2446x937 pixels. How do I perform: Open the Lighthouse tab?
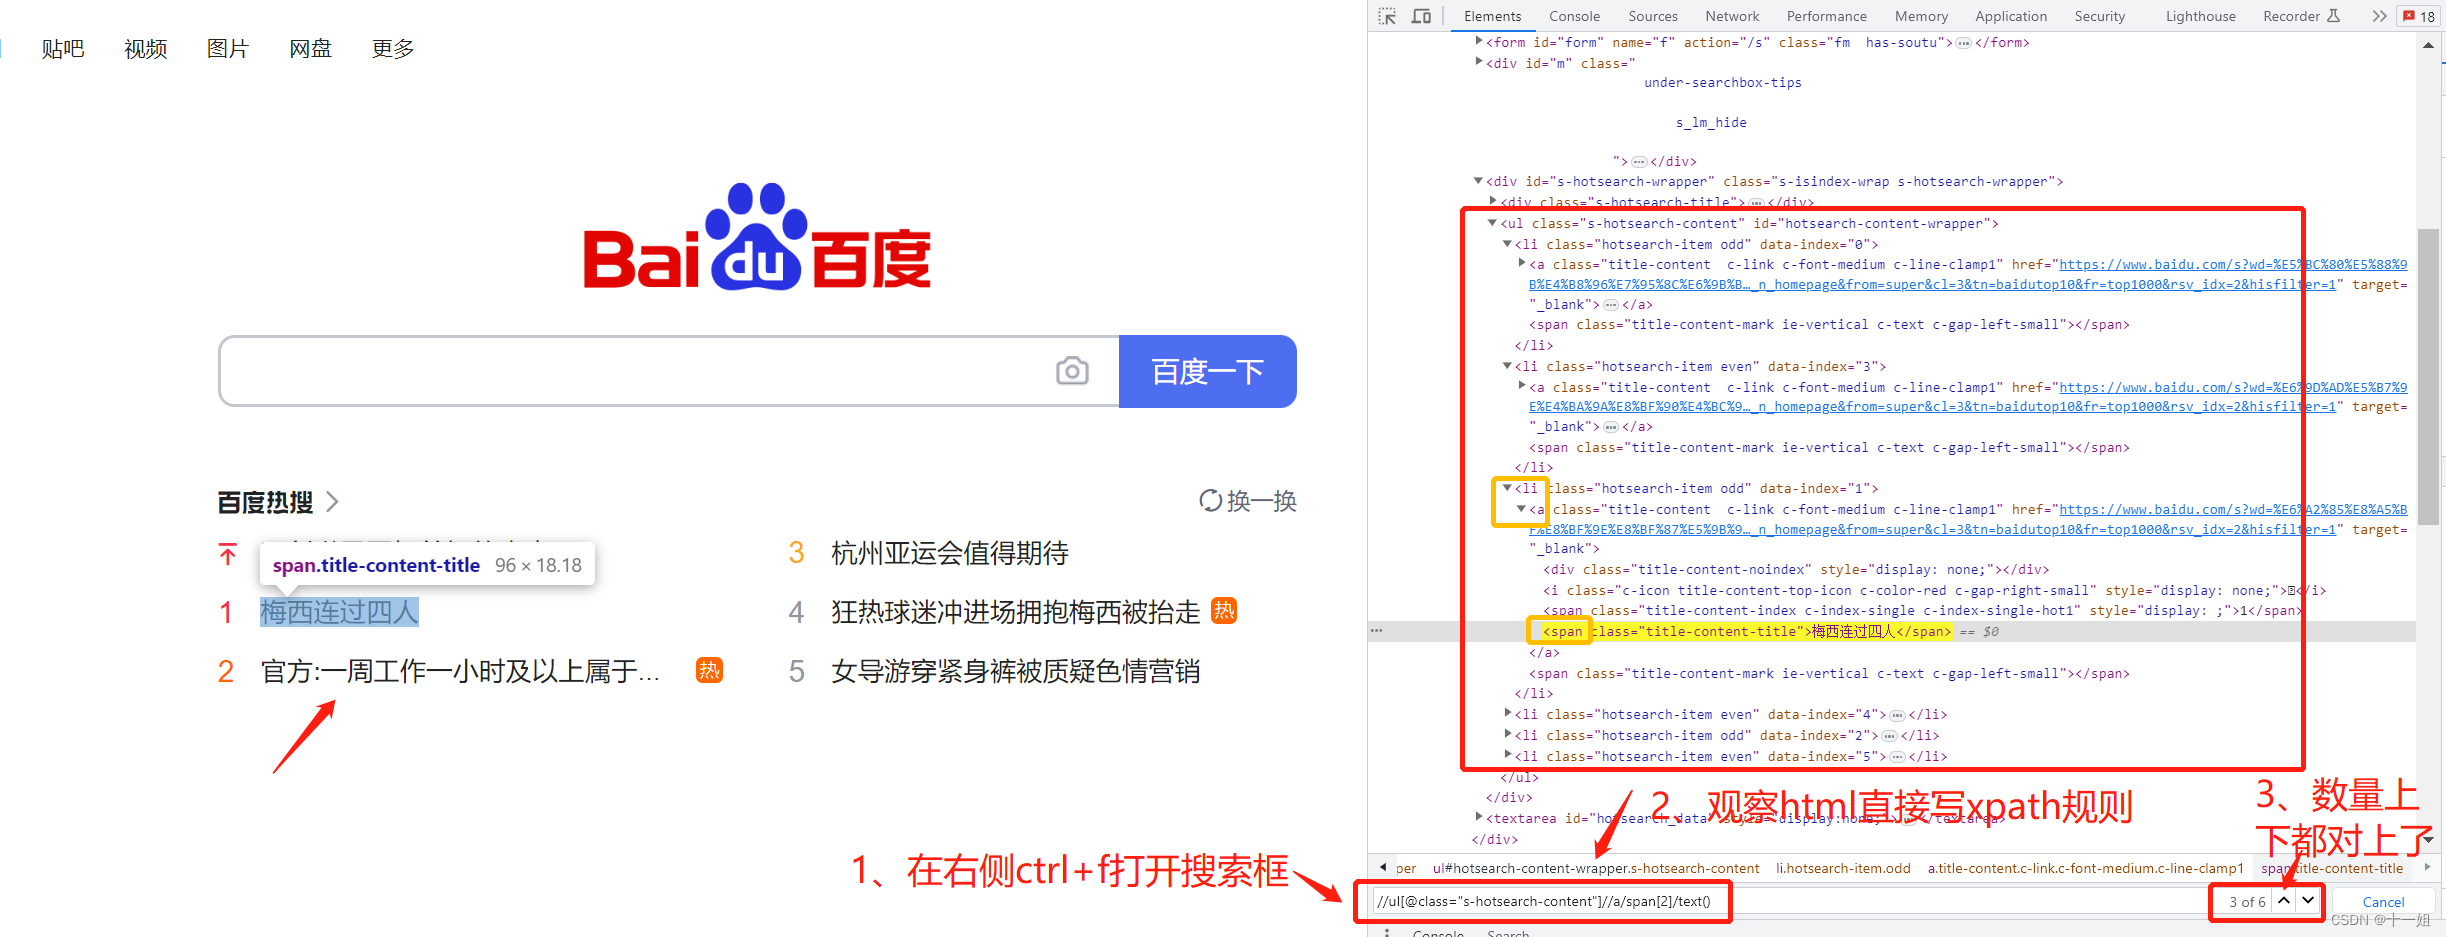point(2200,16)
